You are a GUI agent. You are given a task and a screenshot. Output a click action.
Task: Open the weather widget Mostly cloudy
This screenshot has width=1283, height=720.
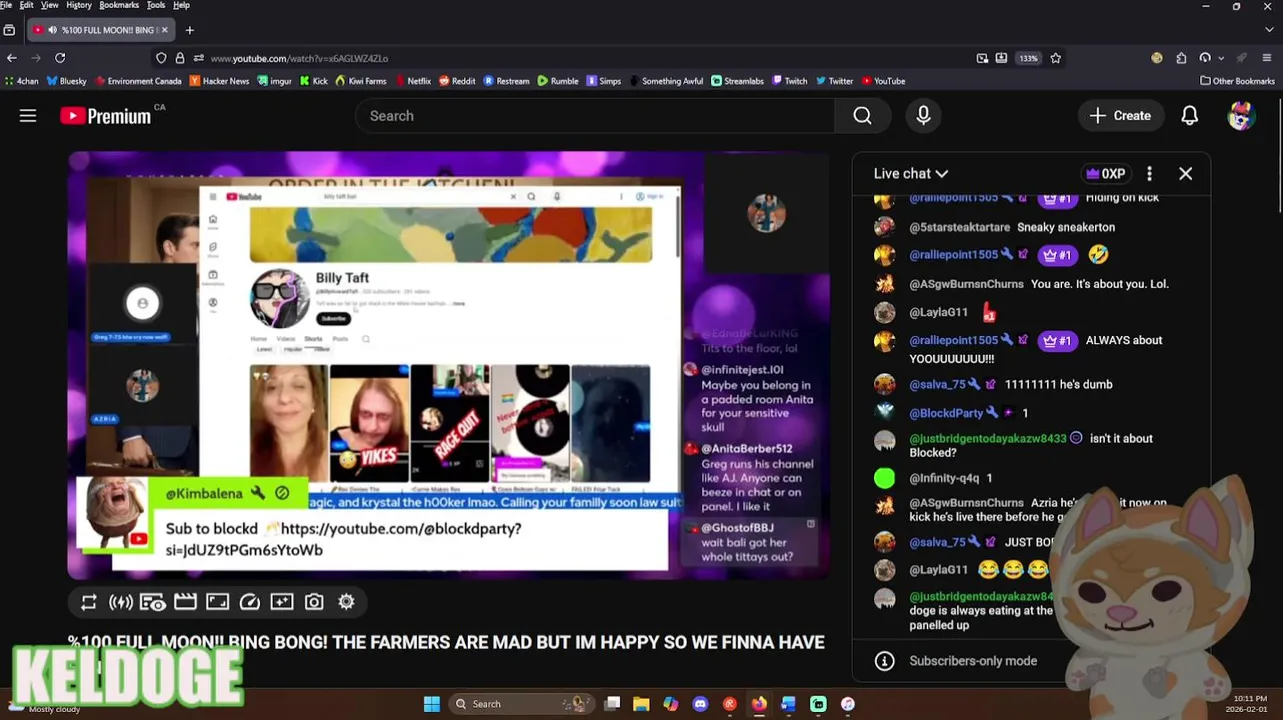coord(45,708)
